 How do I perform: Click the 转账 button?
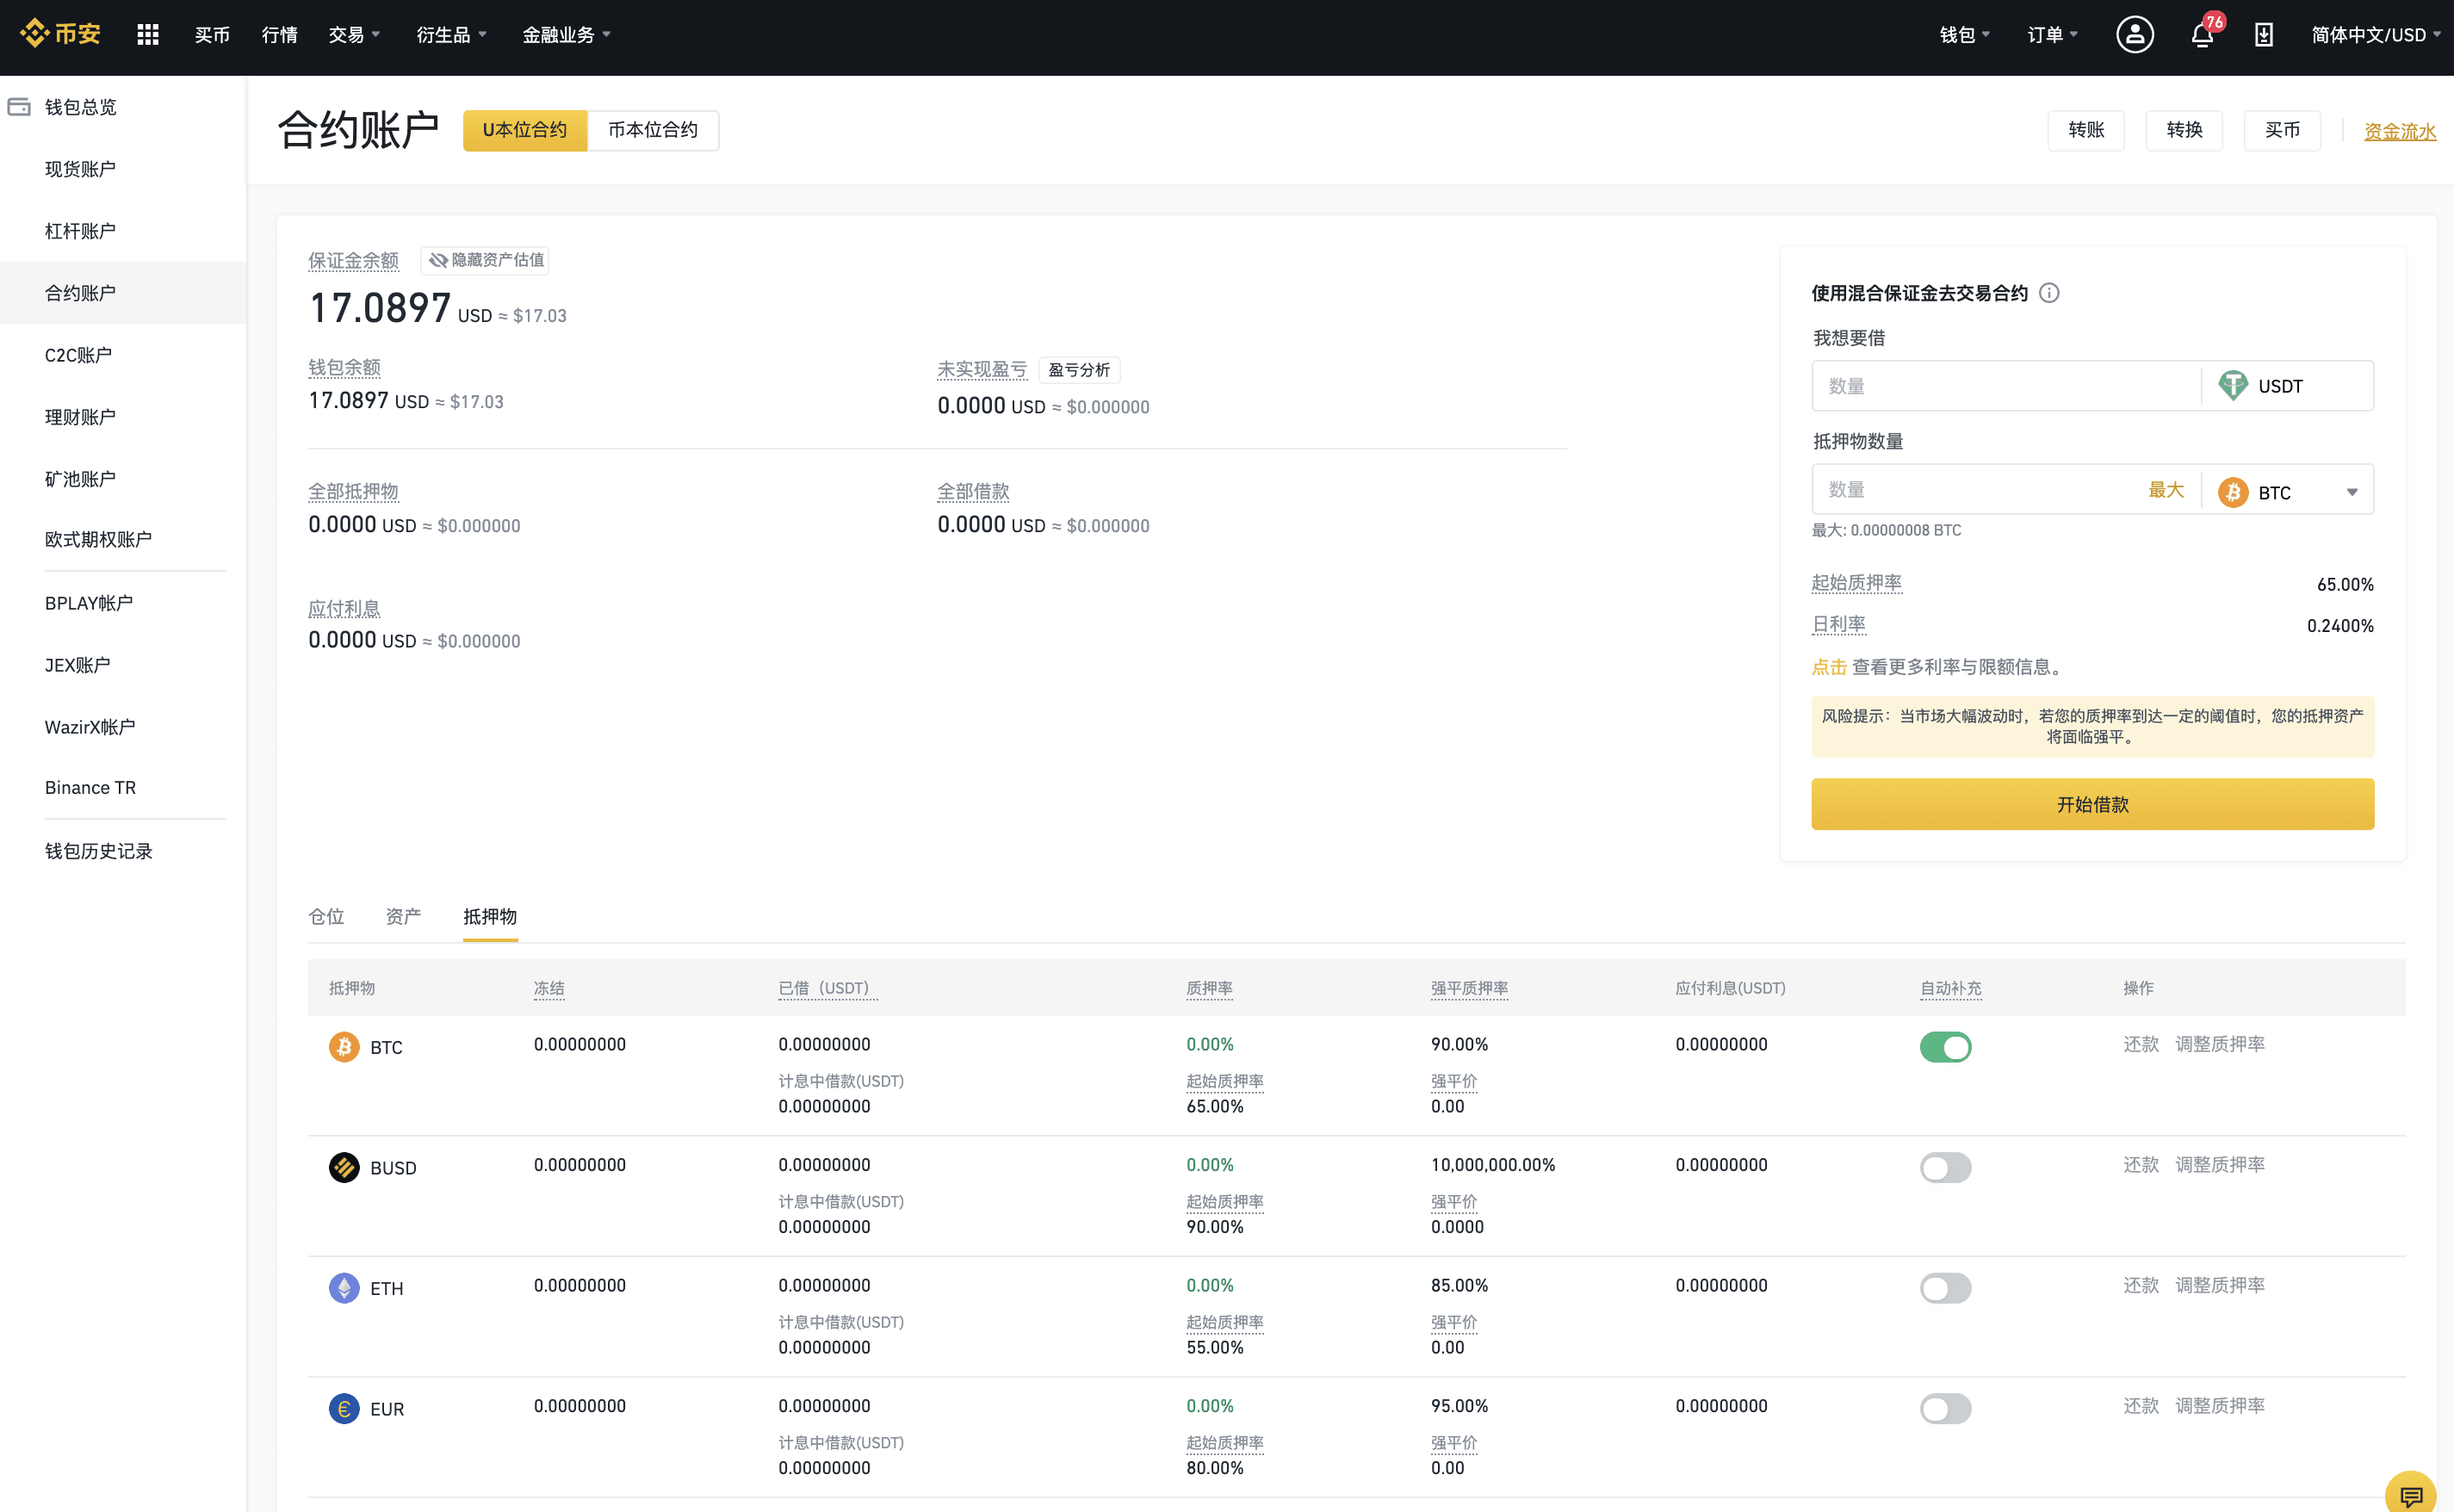pyautogui.click(x=2086, y=130)
